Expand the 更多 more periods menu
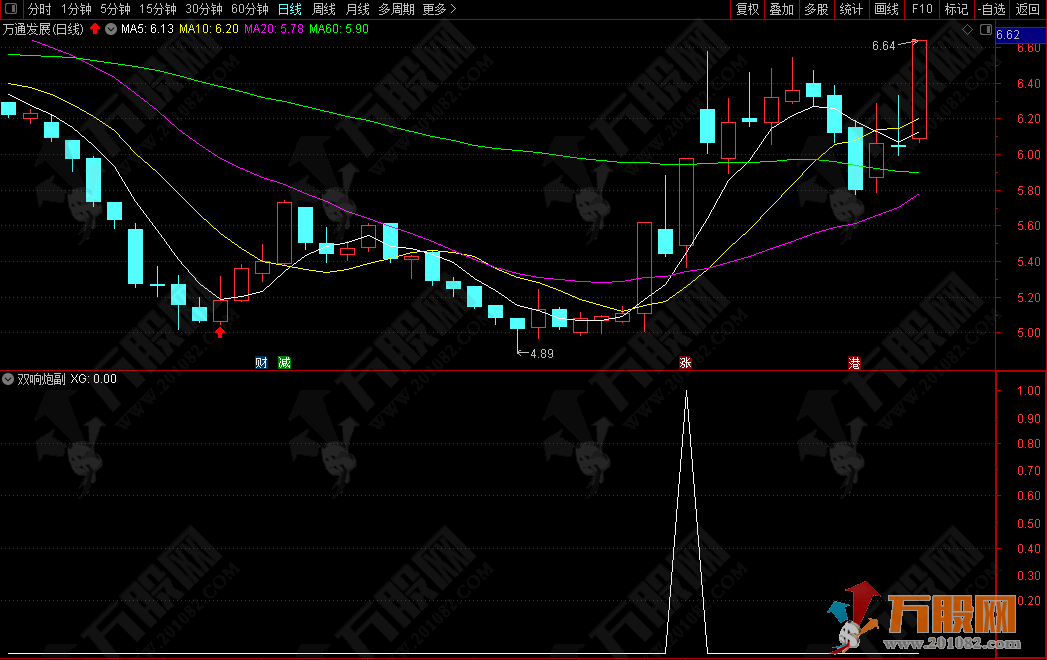 [439, 9]
